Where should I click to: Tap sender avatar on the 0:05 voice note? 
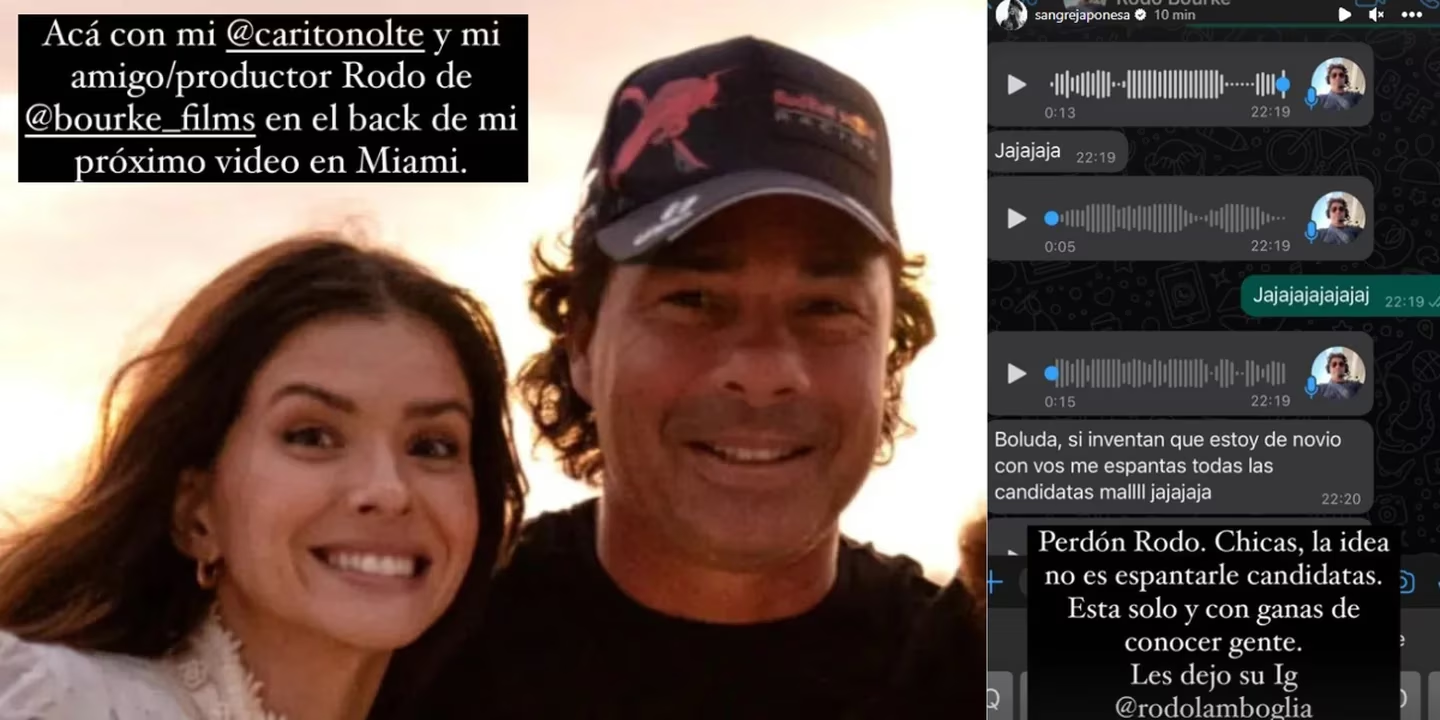(1338, 217)
